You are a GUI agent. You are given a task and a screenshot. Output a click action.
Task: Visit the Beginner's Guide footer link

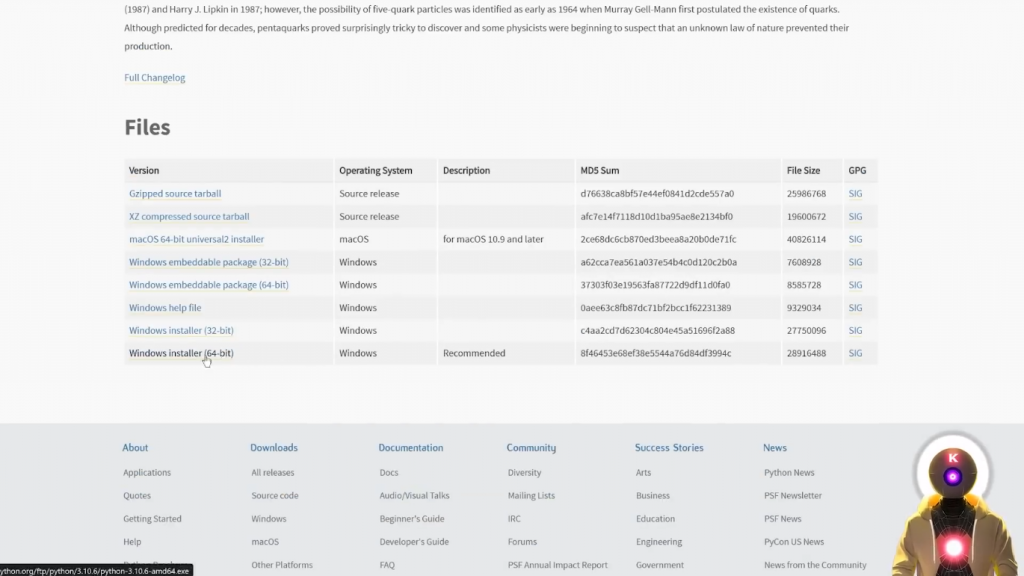click(x=412, y=519)
